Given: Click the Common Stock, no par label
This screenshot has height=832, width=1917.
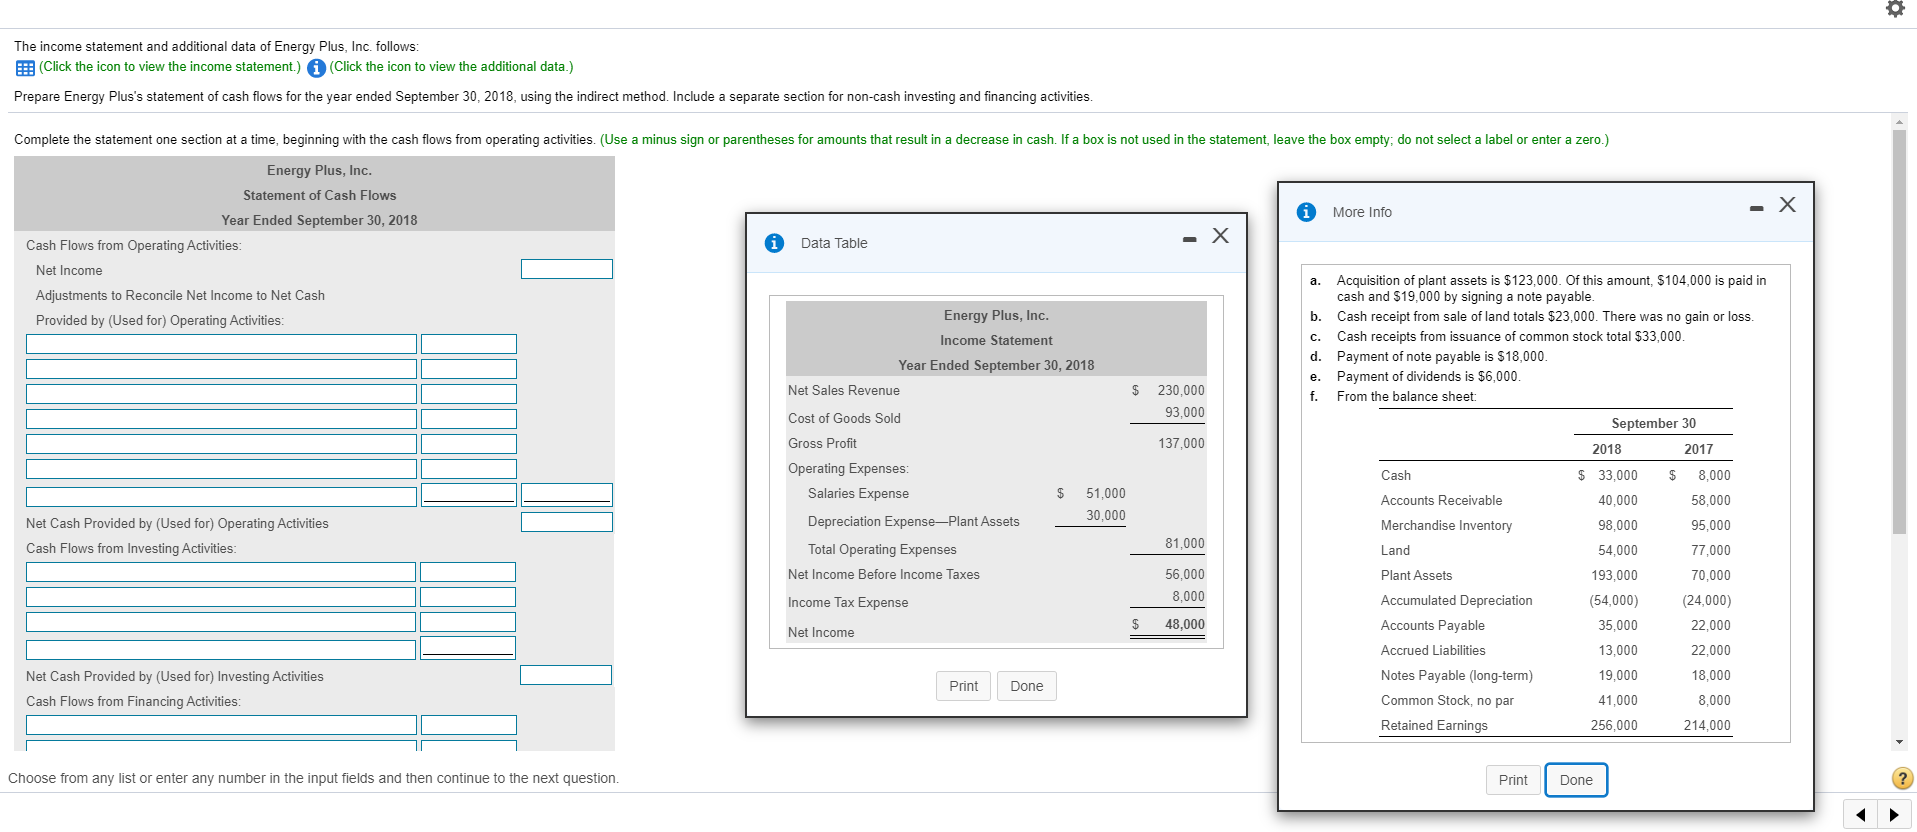Looking at the screenshot, I should pyautogui.click(x=1447, y=700).
